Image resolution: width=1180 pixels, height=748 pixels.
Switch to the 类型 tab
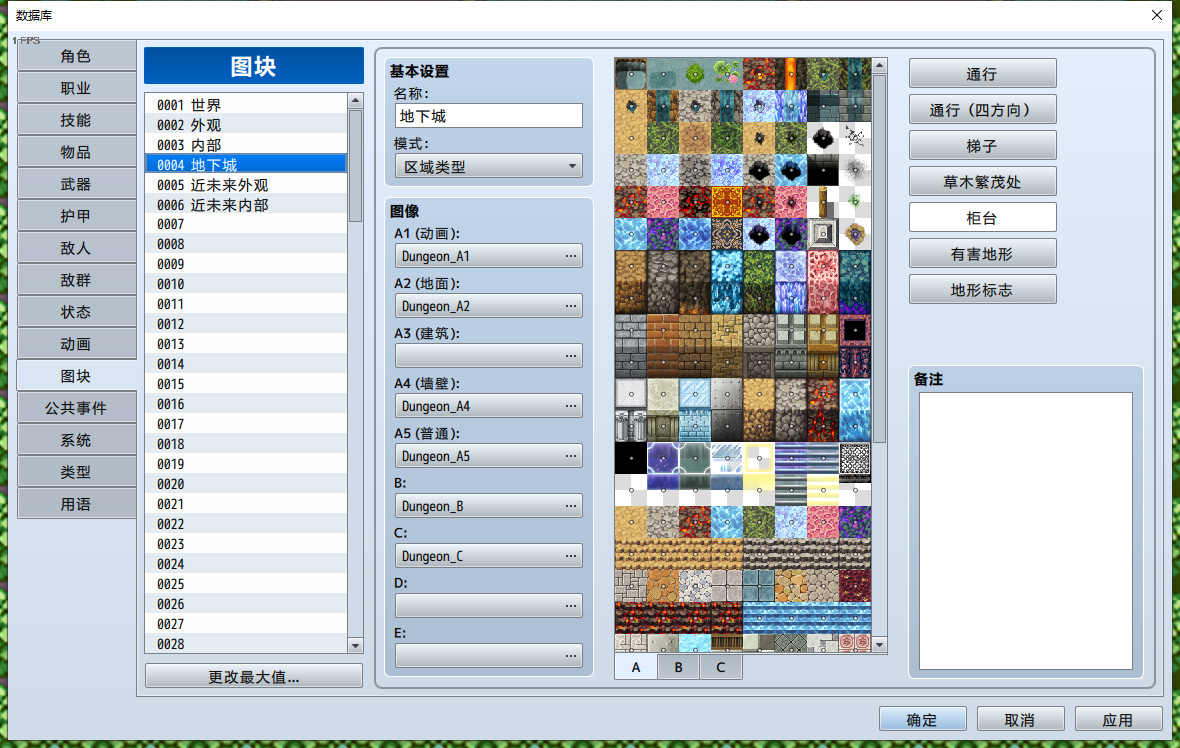(x=76, y=472)
